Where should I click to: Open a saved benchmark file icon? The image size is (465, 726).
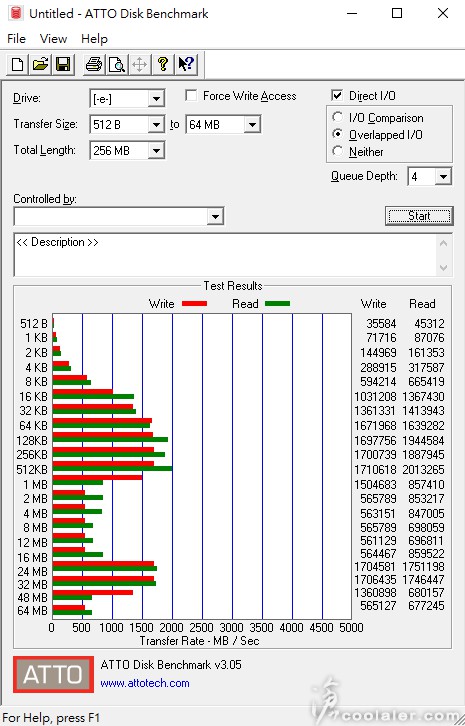click(41, 64)
